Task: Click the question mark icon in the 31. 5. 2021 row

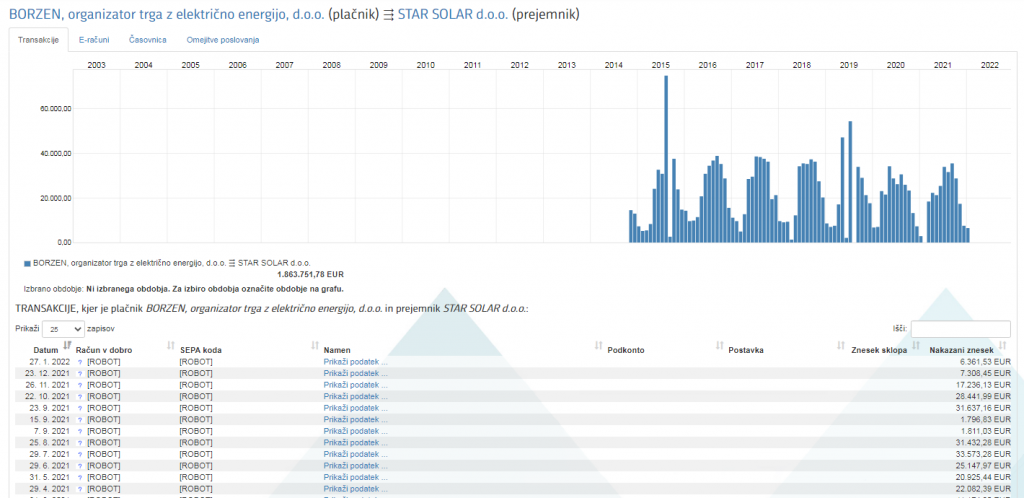Action: click(80, 477)
